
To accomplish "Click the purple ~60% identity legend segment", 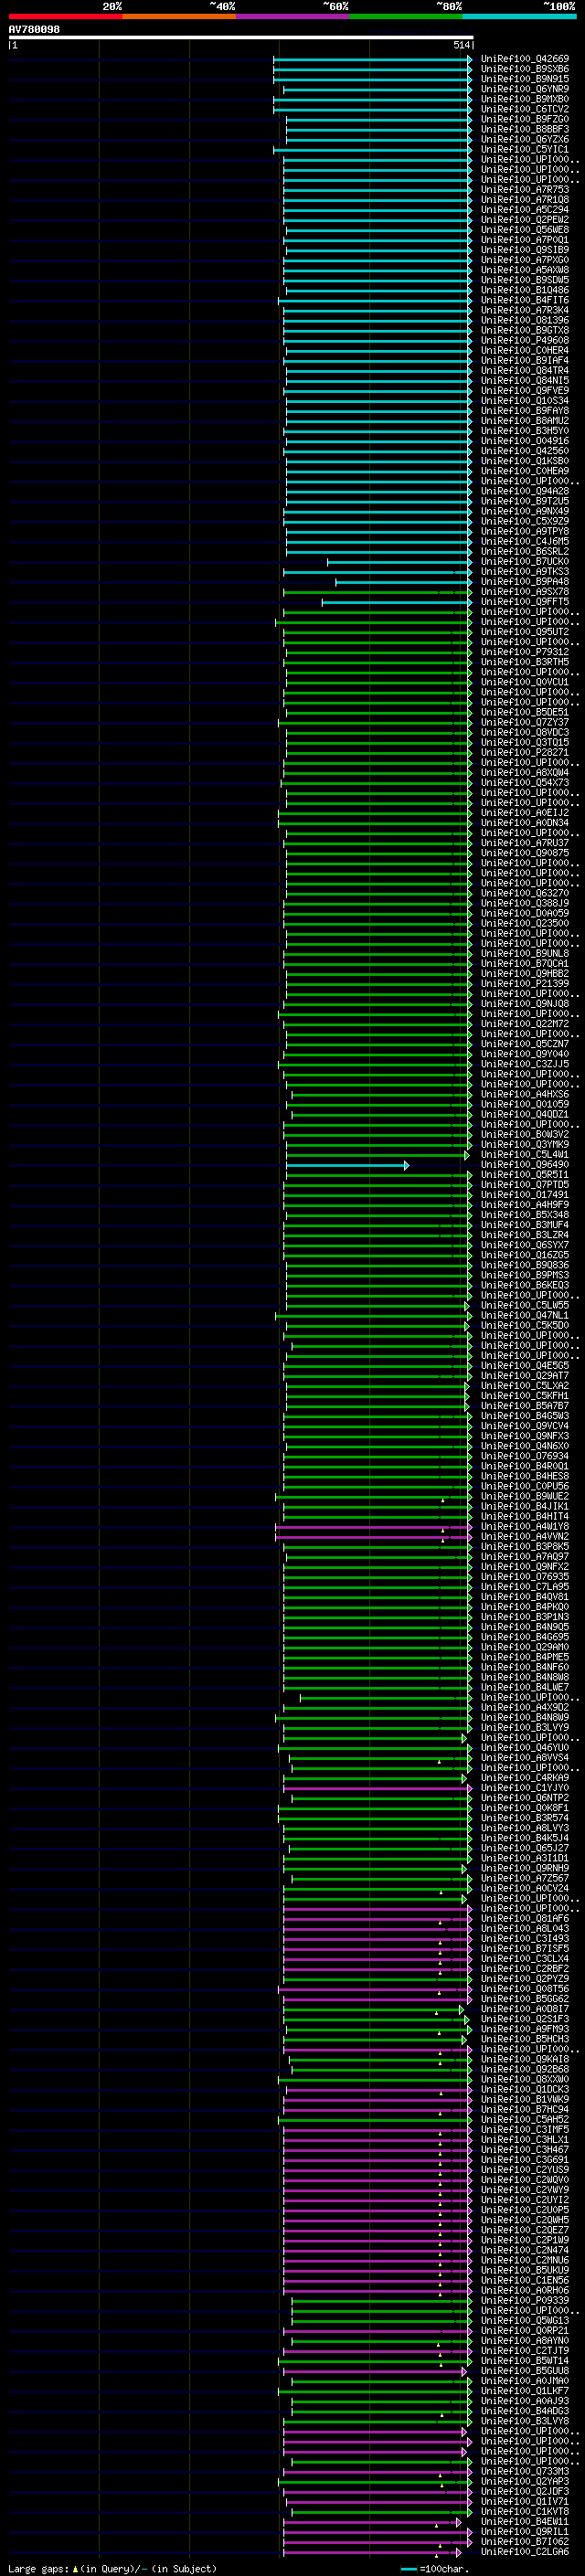I will 293,16.
